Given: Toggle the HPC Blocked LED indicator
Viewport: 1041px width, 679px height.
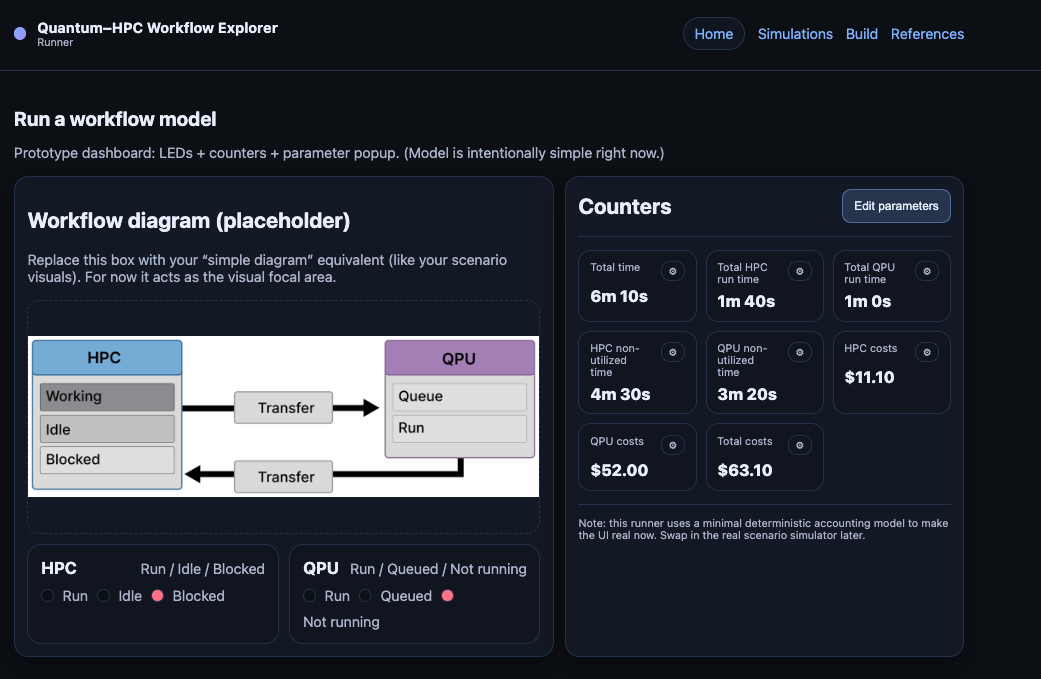Looking at the screenshot, I should [157, 595].
